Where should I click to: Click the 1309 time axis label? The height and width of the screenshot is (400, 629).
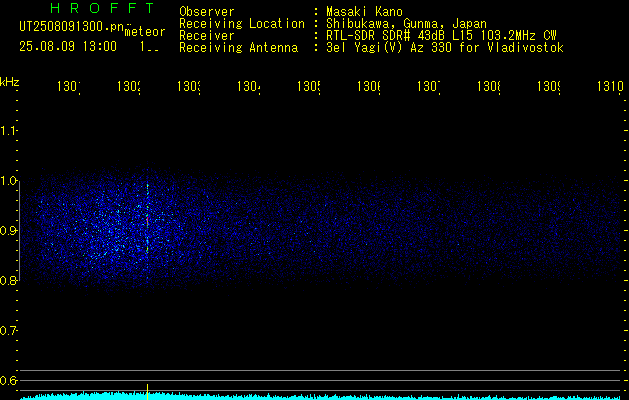click(x=549, y=86)
